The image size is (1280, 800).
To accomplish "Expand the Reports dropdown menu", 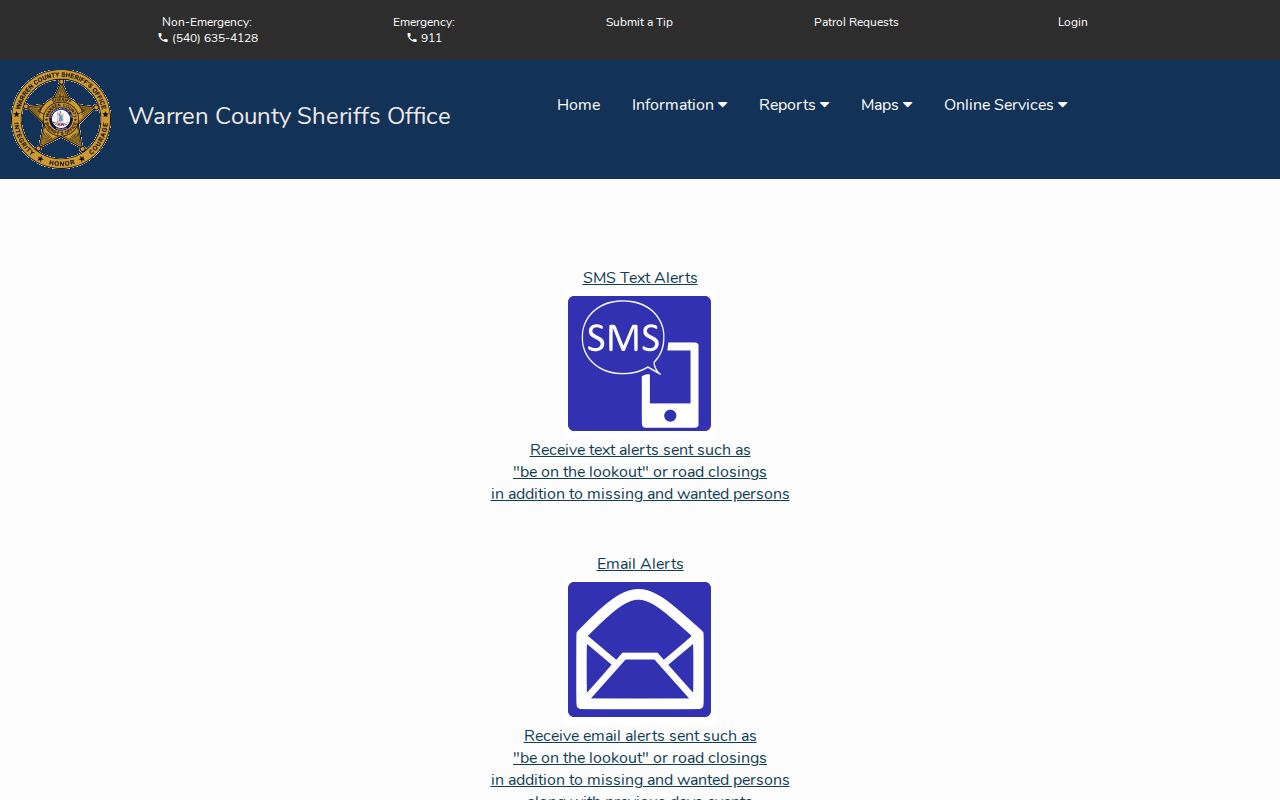I will click(x=794, y=105).
